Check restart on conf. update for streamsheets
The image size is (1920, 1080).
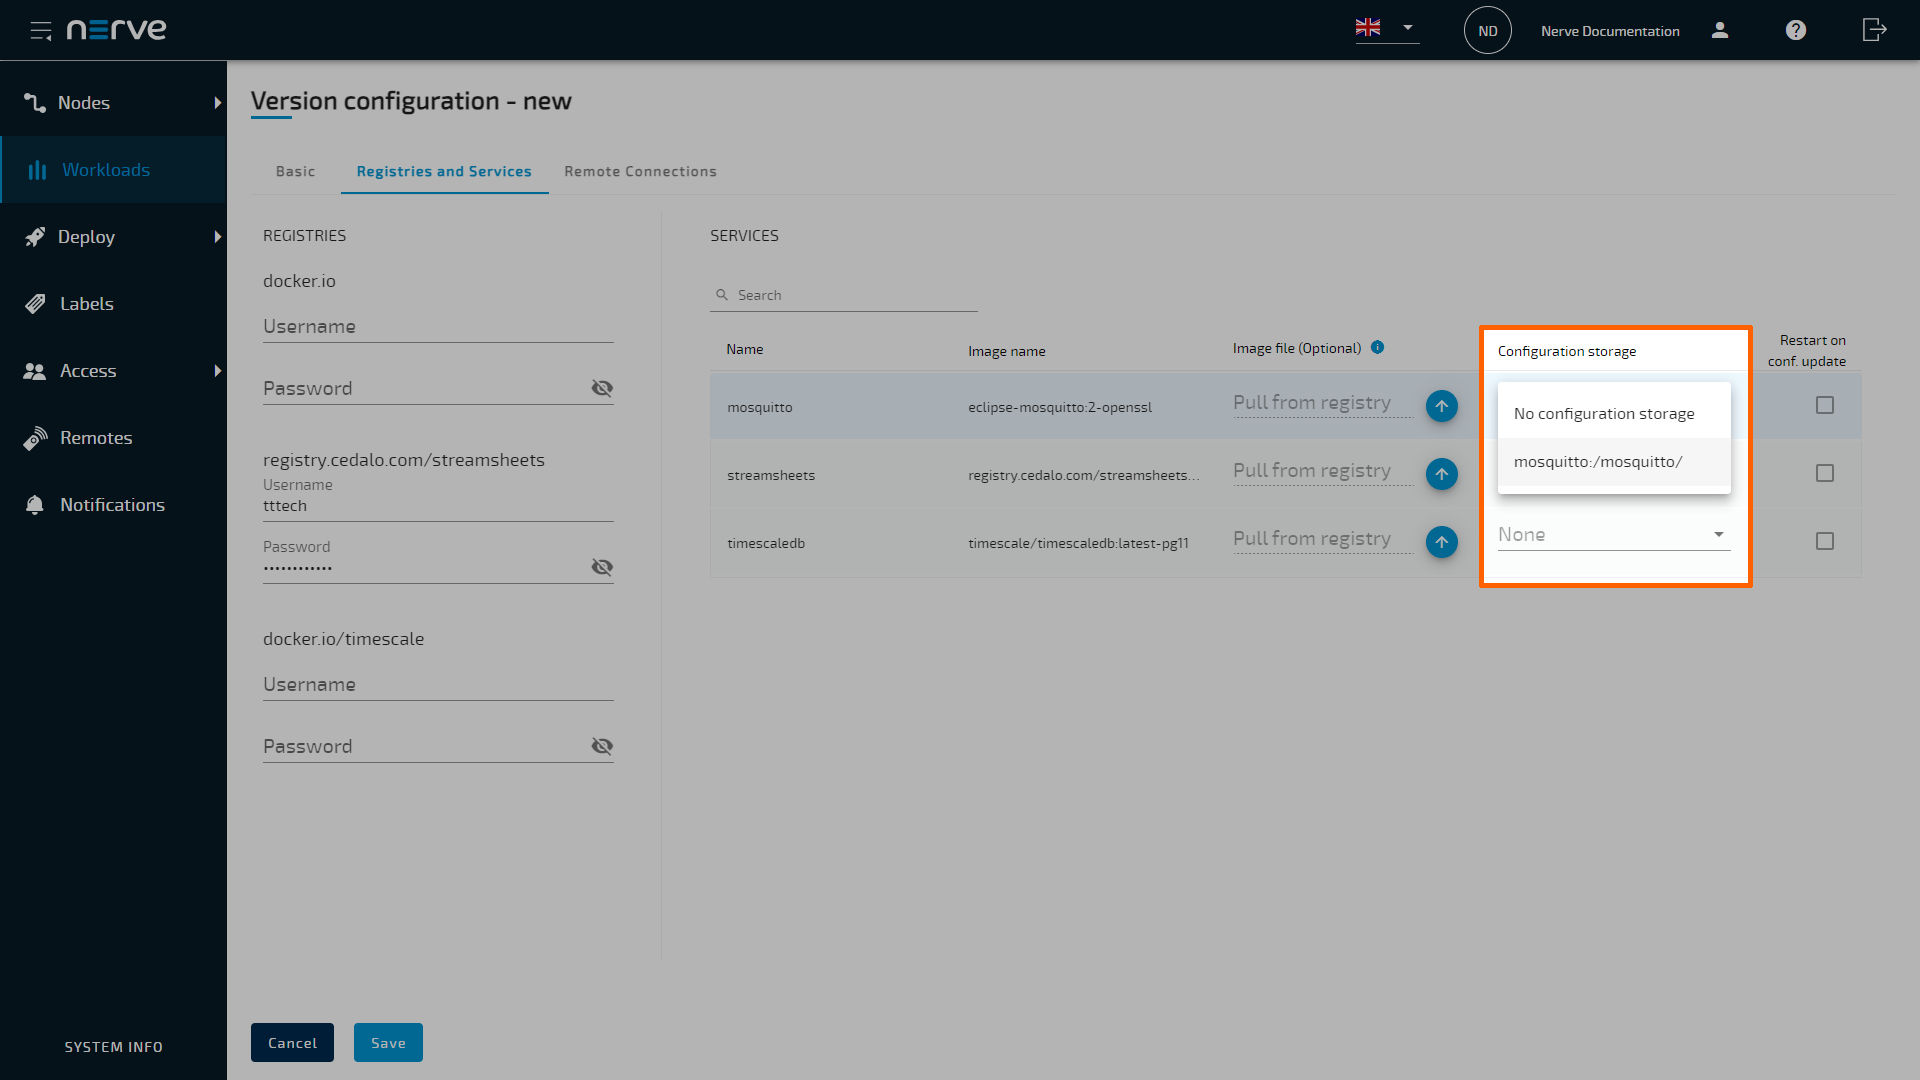point(1825,472)
